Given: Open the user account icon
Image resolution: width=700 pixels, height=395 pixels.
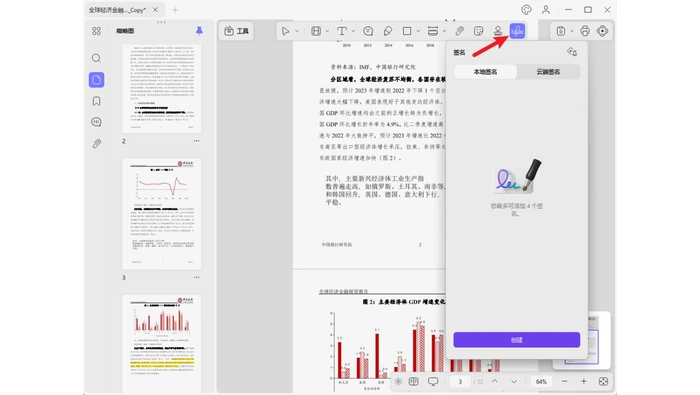Looking at the screenshot, I should 546,10.
